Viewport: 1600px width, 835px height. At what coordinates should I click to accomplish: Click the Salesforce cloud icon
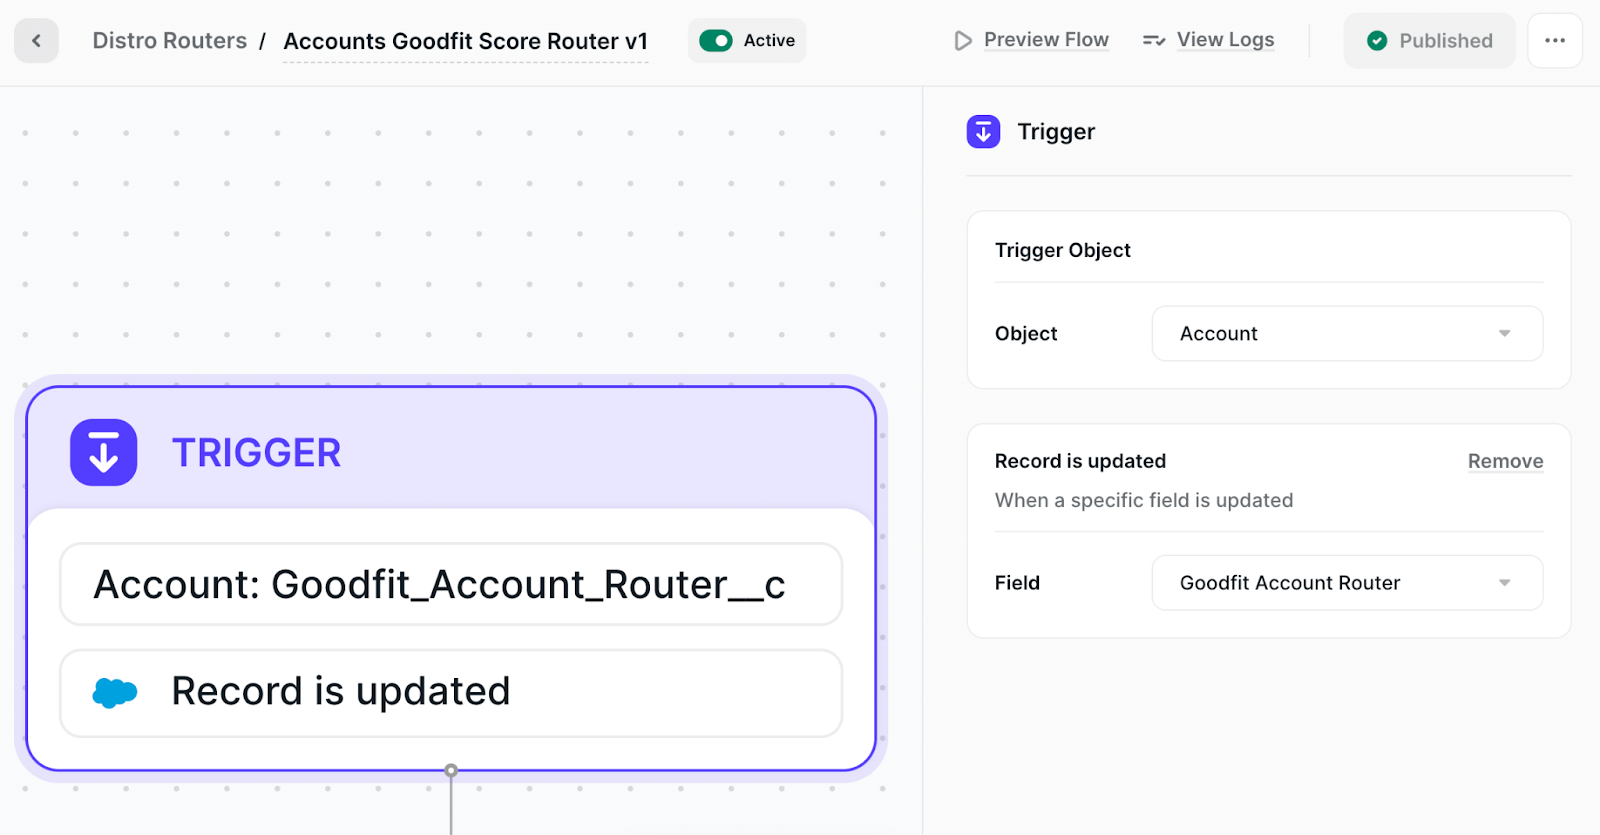(x=115, y=692)
